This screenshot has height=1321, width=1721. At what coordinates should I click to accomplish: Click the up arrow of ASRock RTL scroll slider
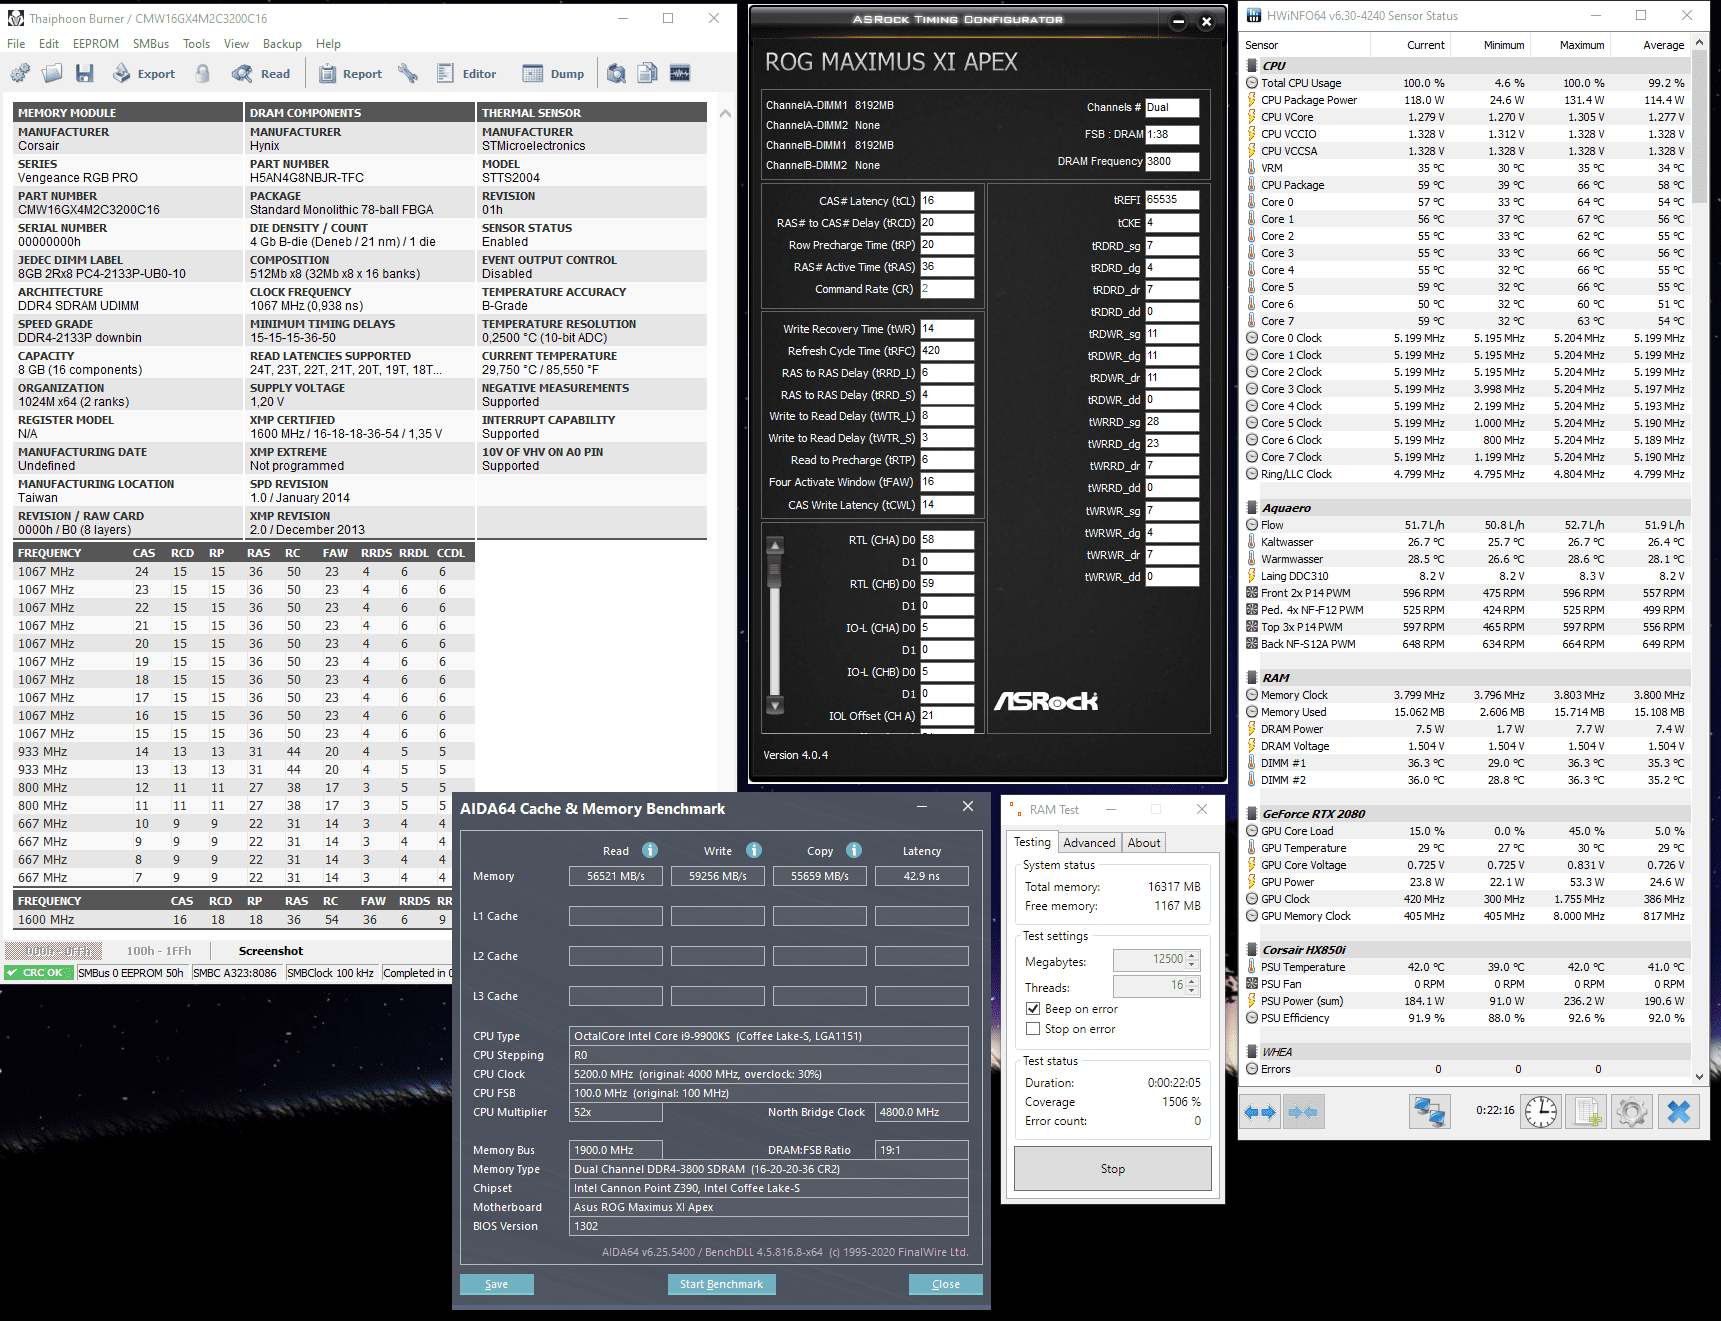[775, 545]
